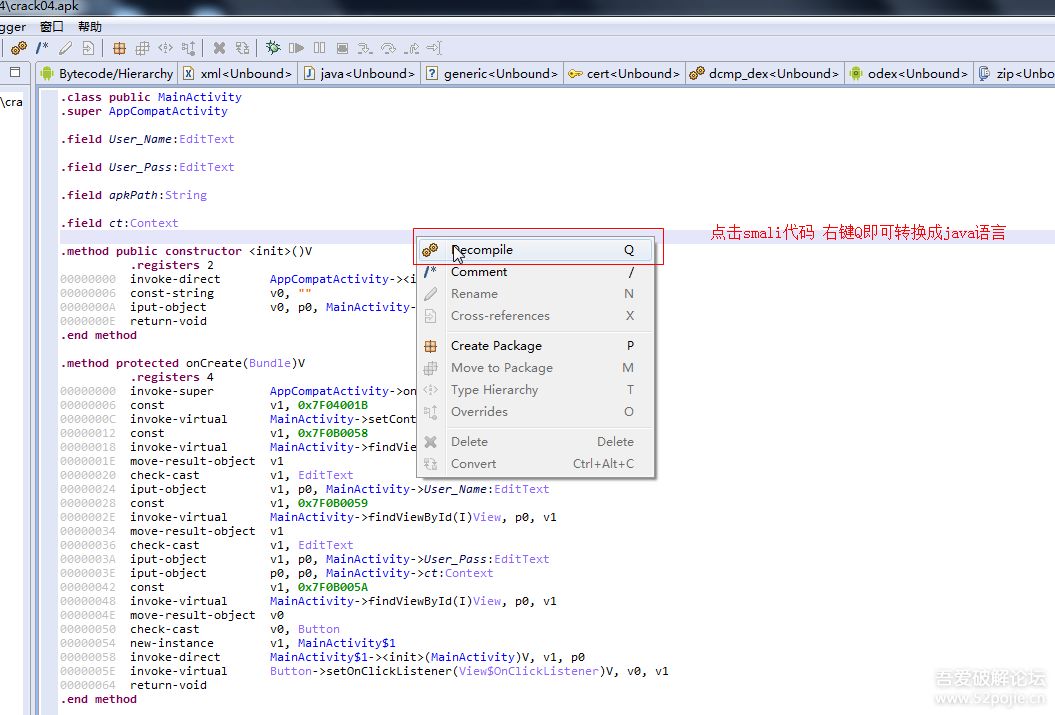Click the Decompile gears icon in the toolbar

point(19,48)
